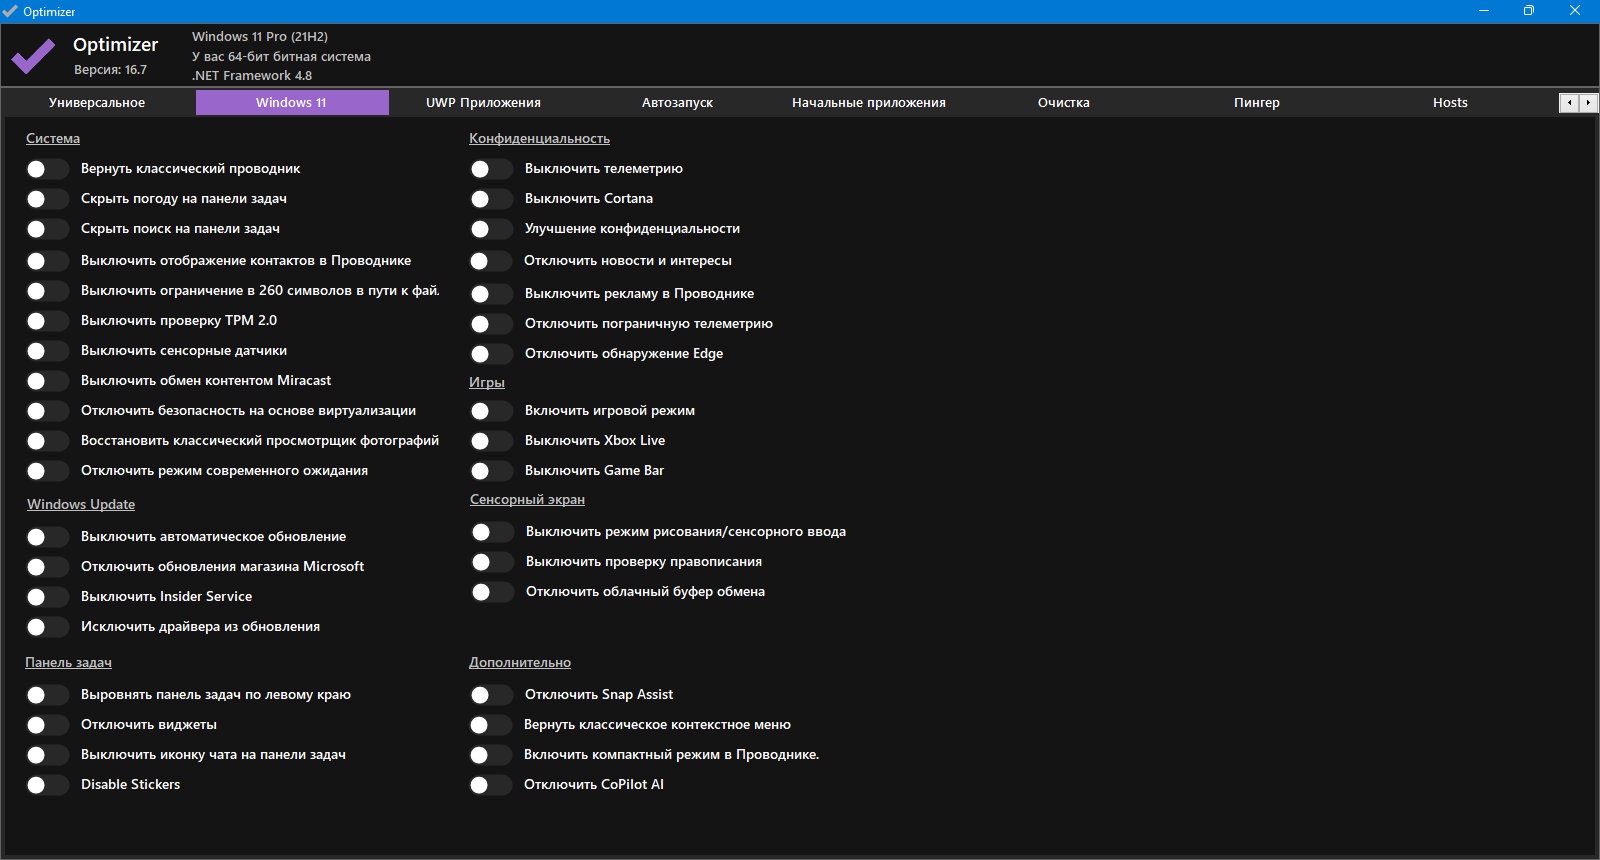Open the Очистка tab
The width and height of the screenshot is (1600, 860).
[x=1063, y=103]
